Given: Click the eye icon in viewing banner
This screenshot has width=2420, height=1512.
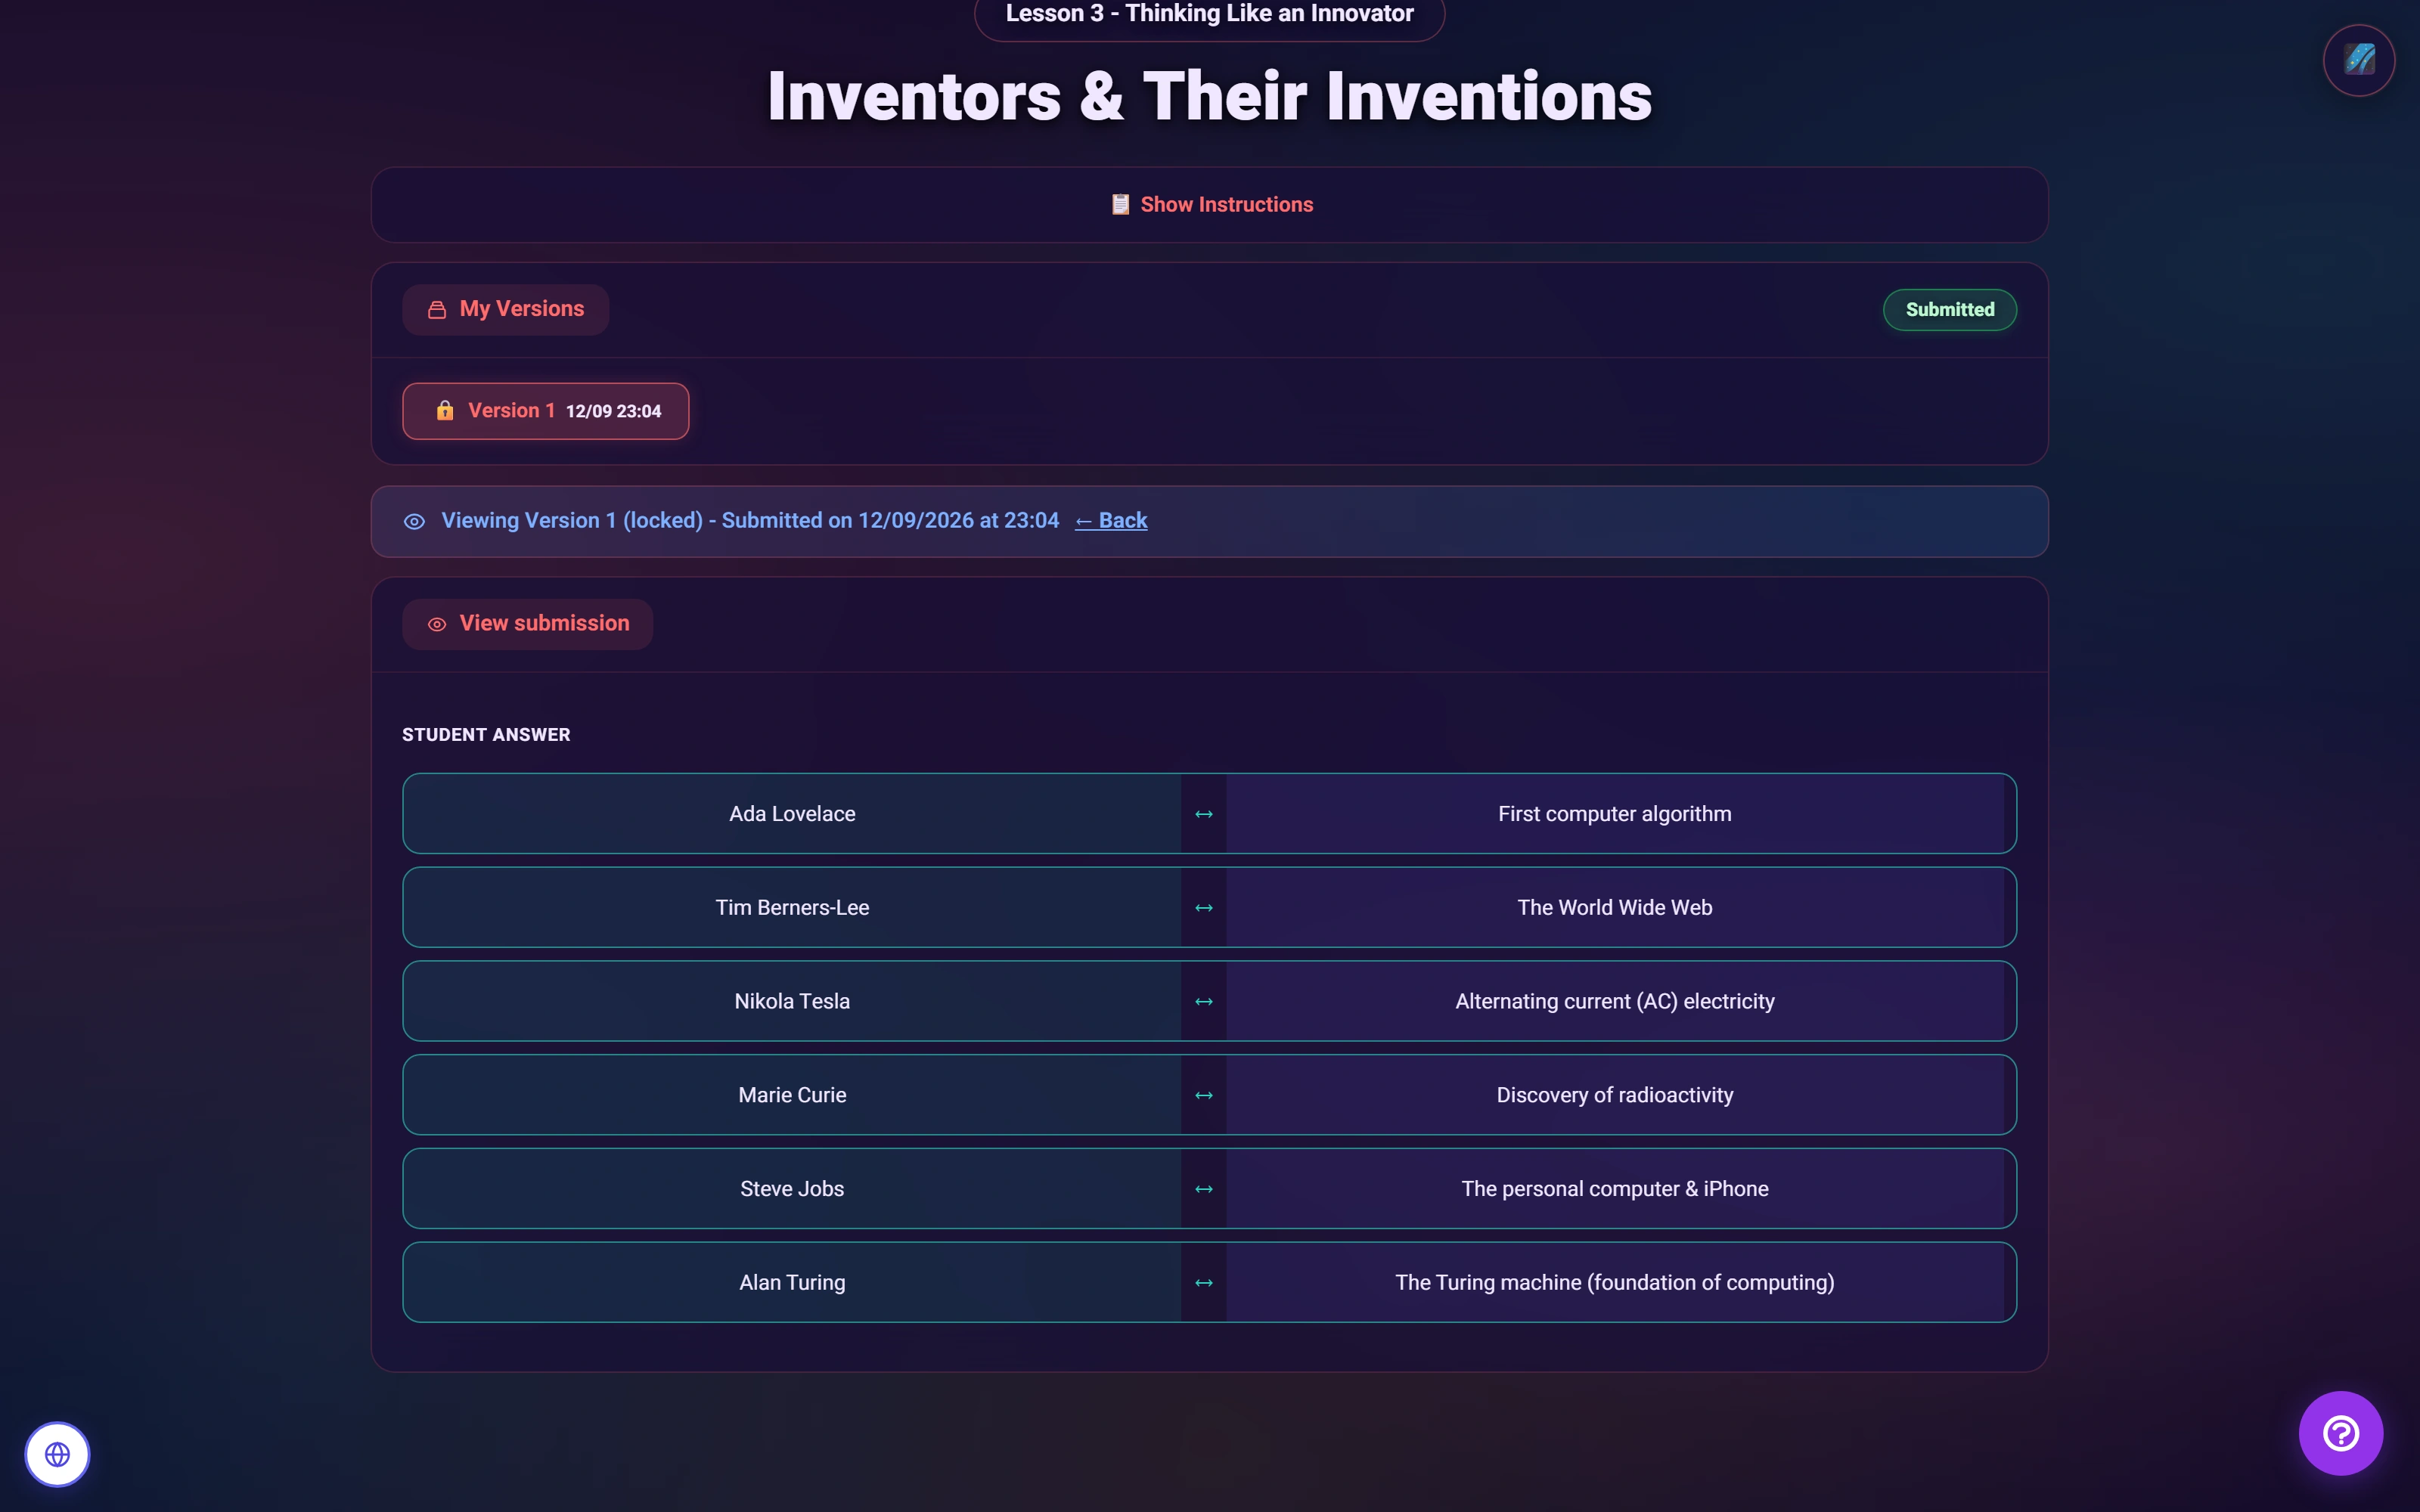Looking at the screenshot, I should [x=414, y=522].
